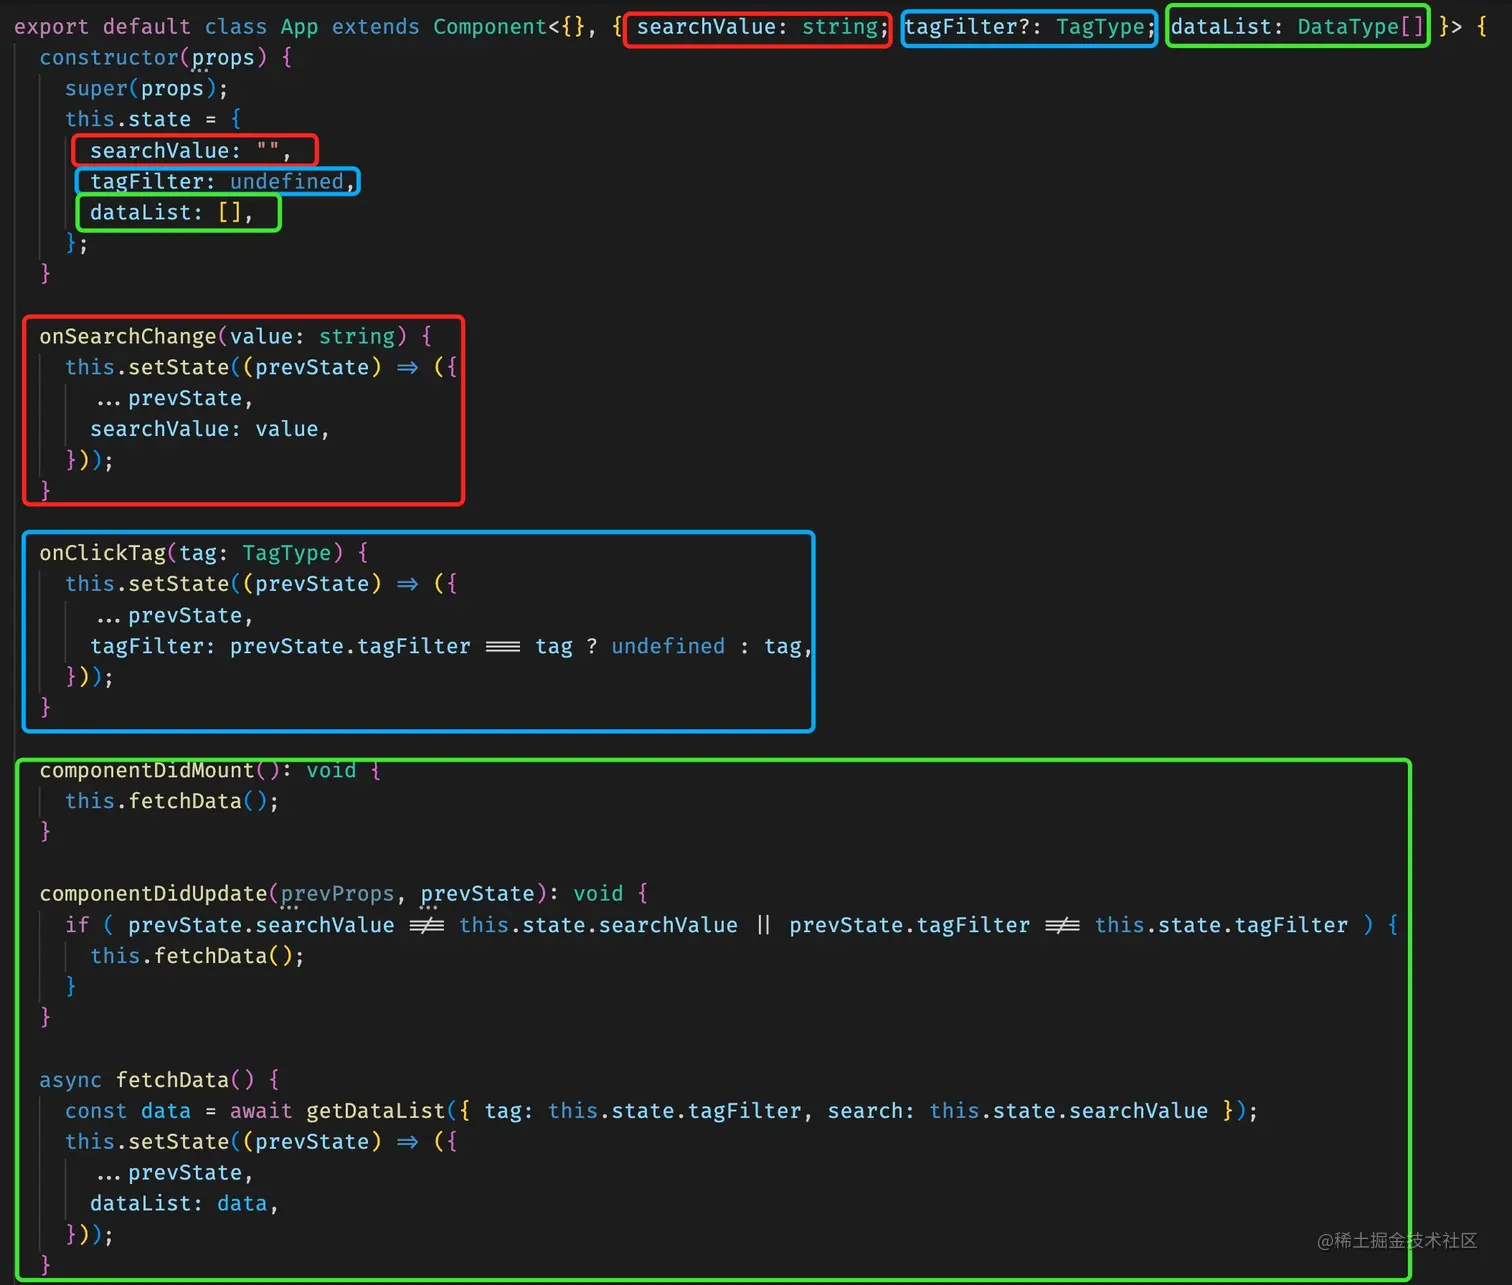Click the "getDataList" function call
Image resolution: width=1512 pixels, height=1285 pixels.
[375, 1112]
